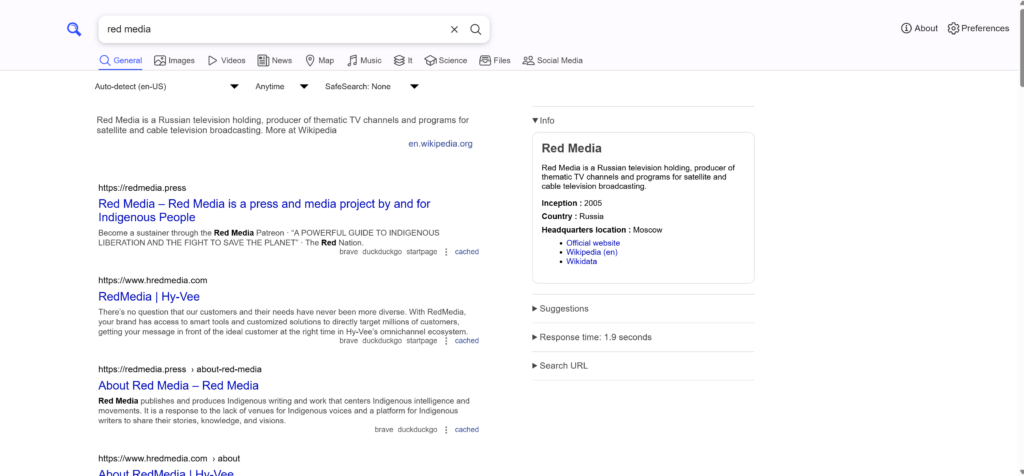
Task: Open more options for RedMedia Hy-Vee result
Action: (447, 341)
